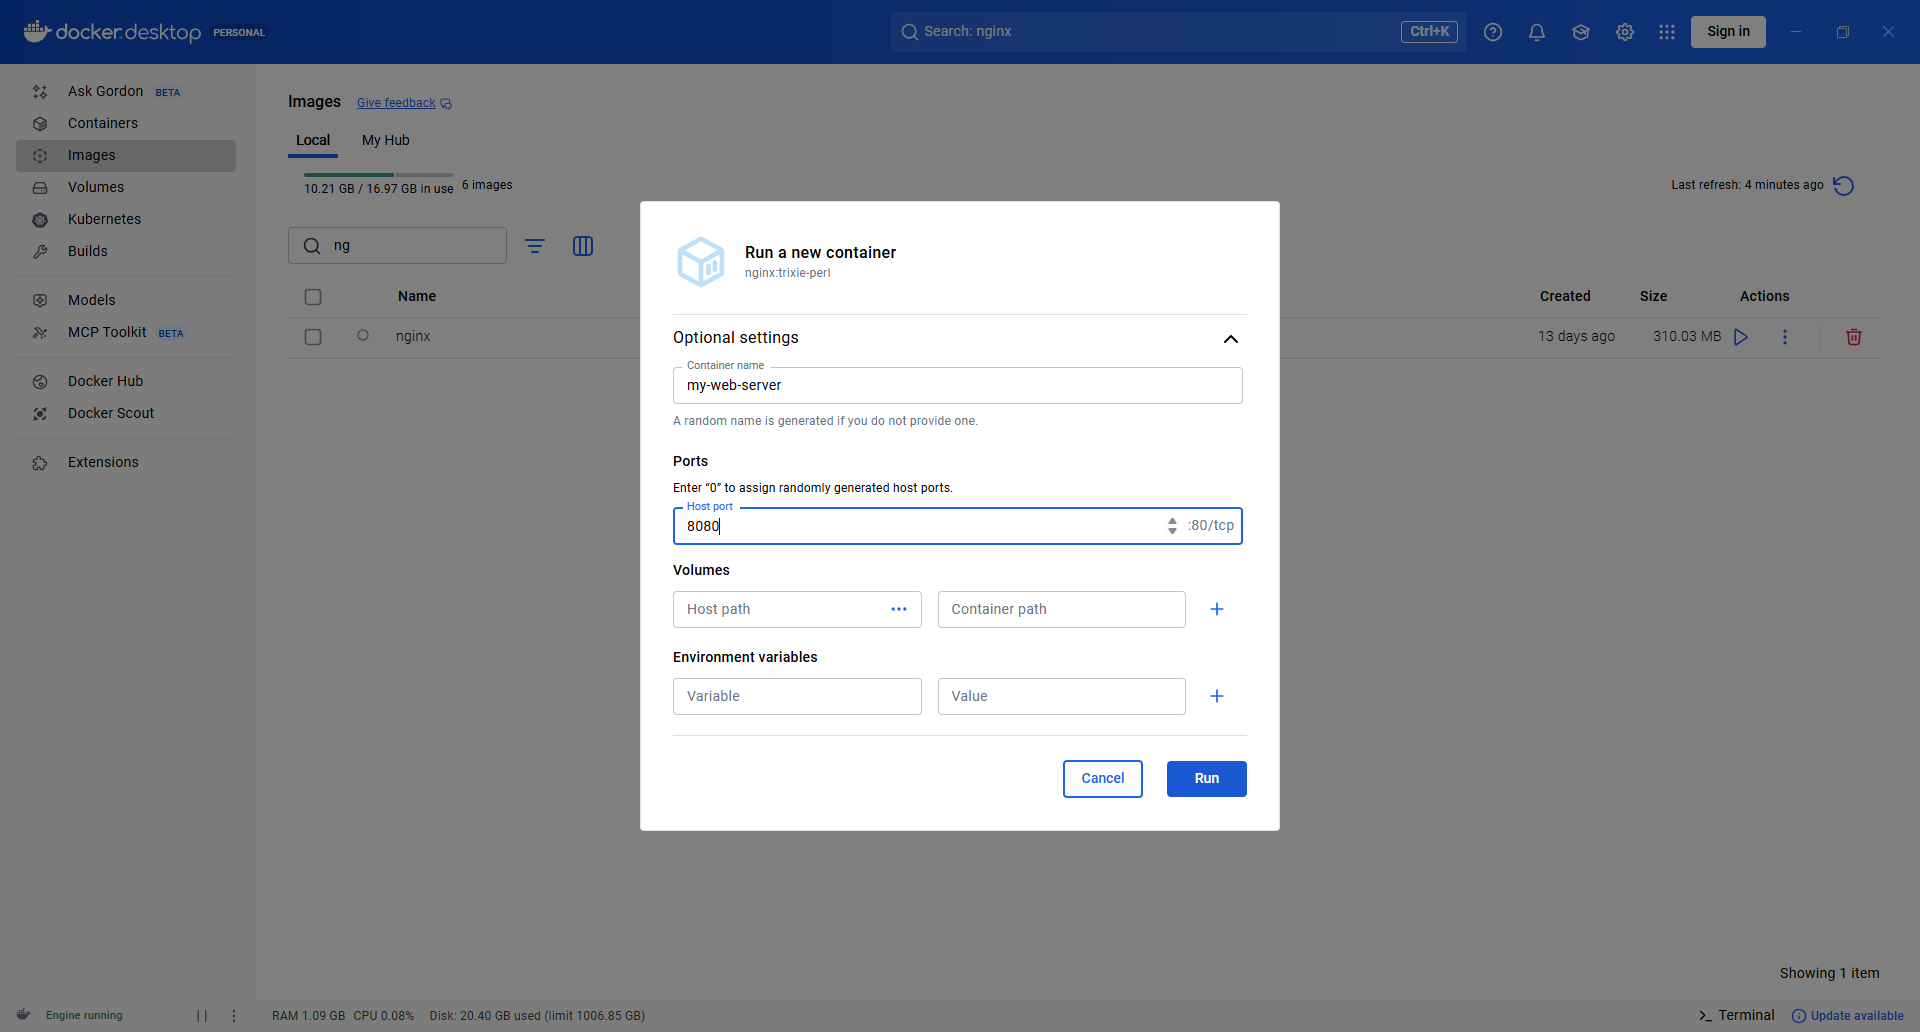The image size is (1920, 1032).
Task: Open MCP Toolkit in sidebar
Action: pyautogui.click(x=125, y=332)
